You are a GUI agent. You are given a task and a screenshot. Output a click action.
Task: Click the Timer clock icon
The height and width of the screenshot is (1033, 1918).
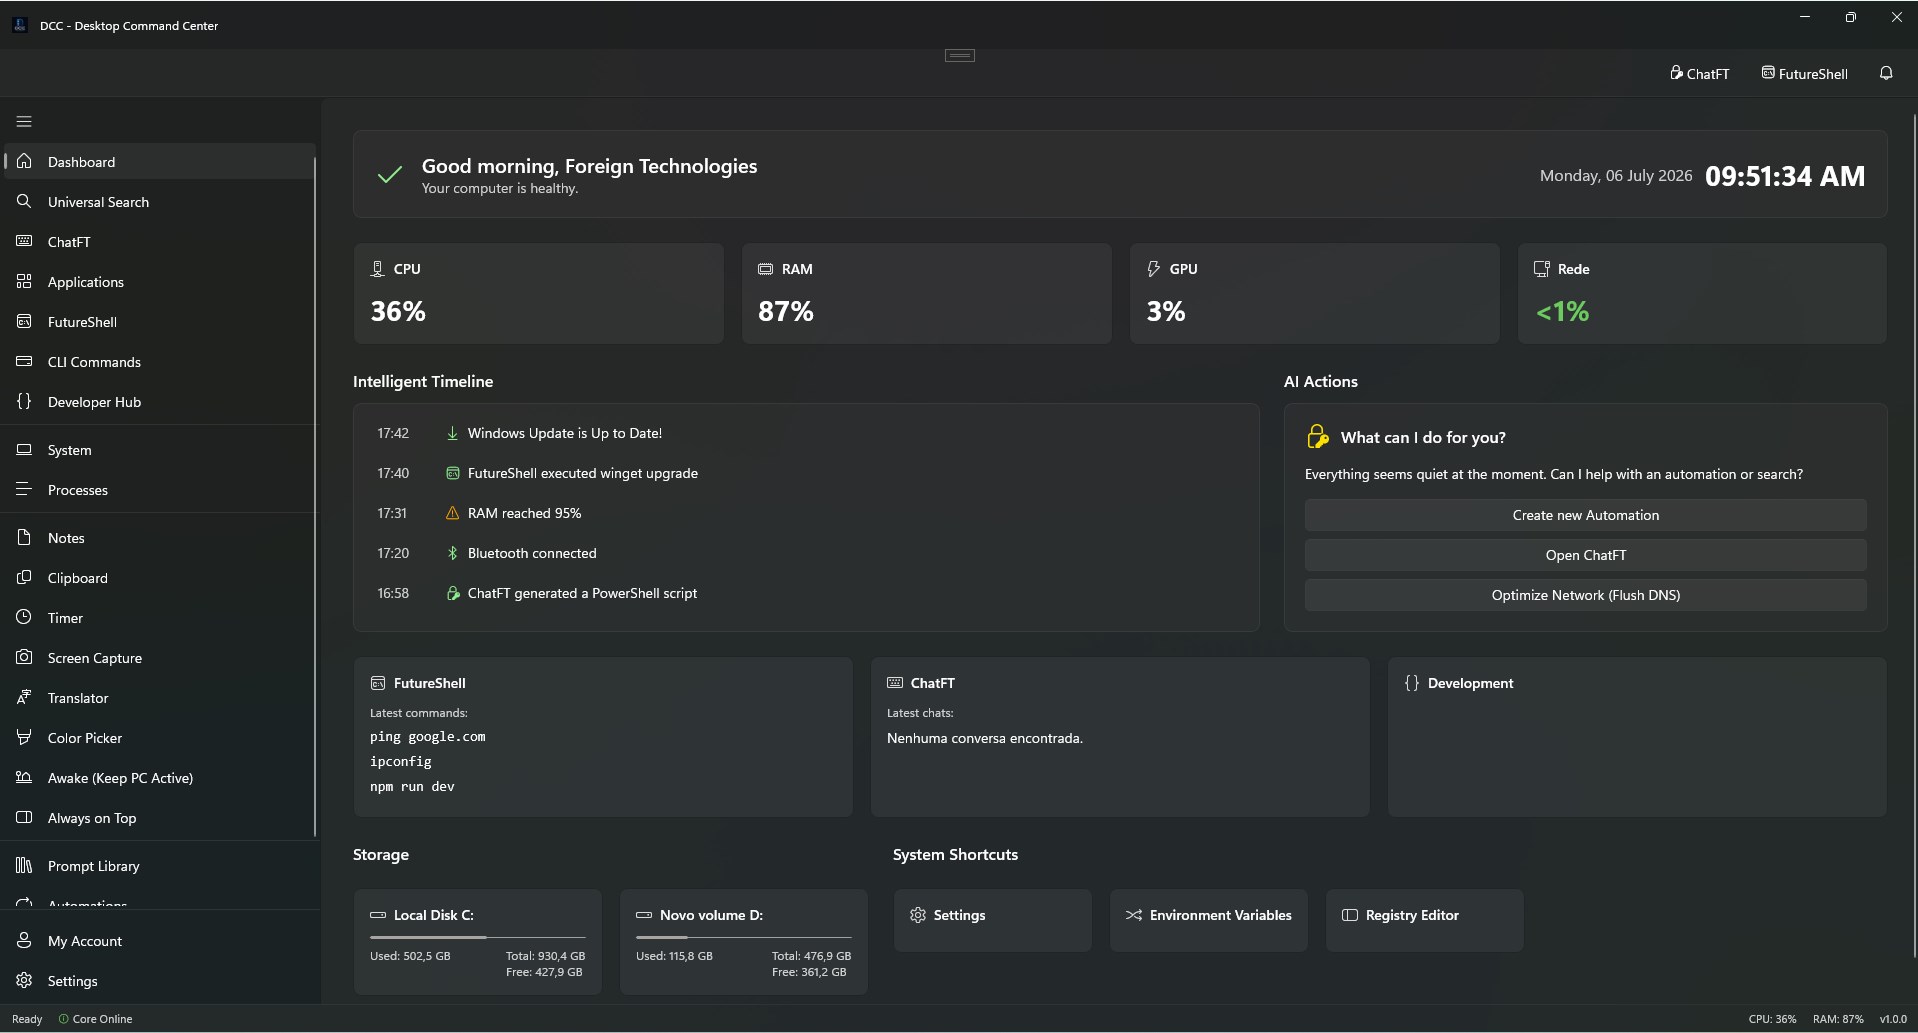pos(24,617)
